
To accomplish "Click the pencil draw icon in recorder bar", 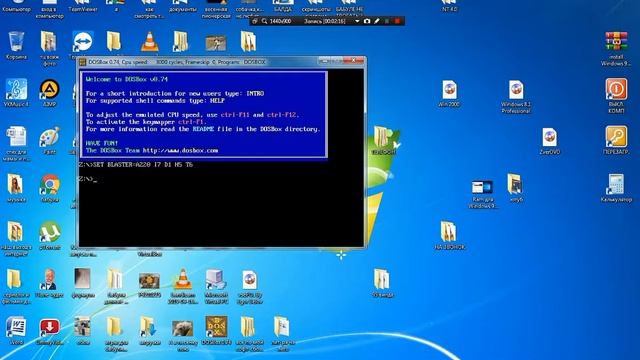I will tap(377, 21).
